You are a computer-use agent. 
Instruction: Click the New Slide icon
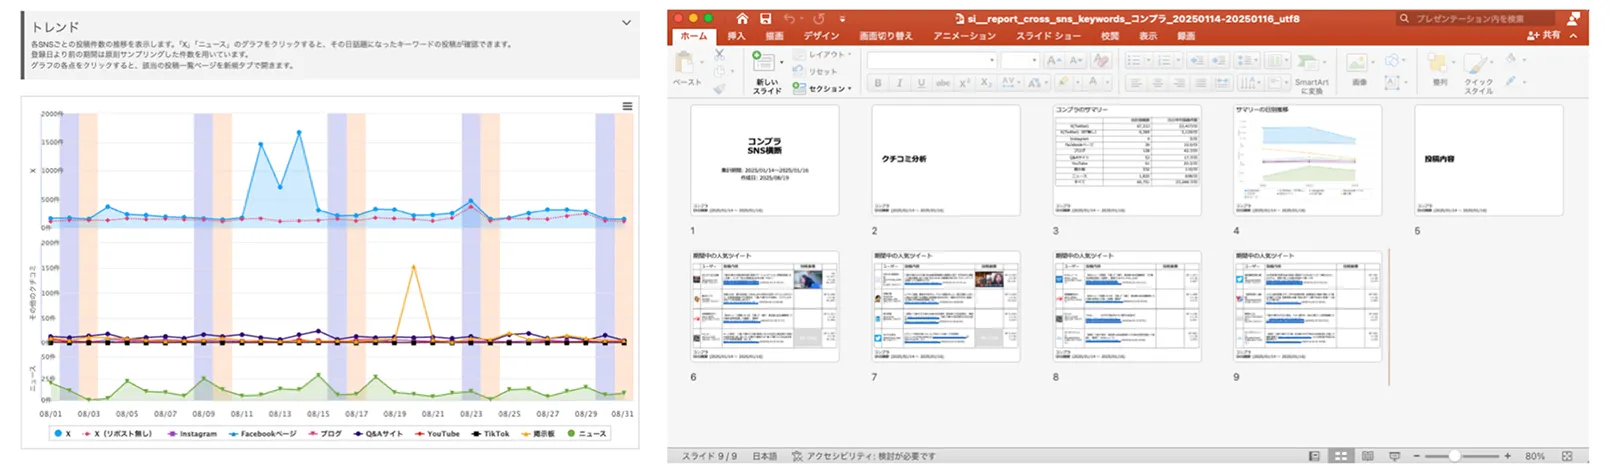pyautogui.click(x=765, y=63)
